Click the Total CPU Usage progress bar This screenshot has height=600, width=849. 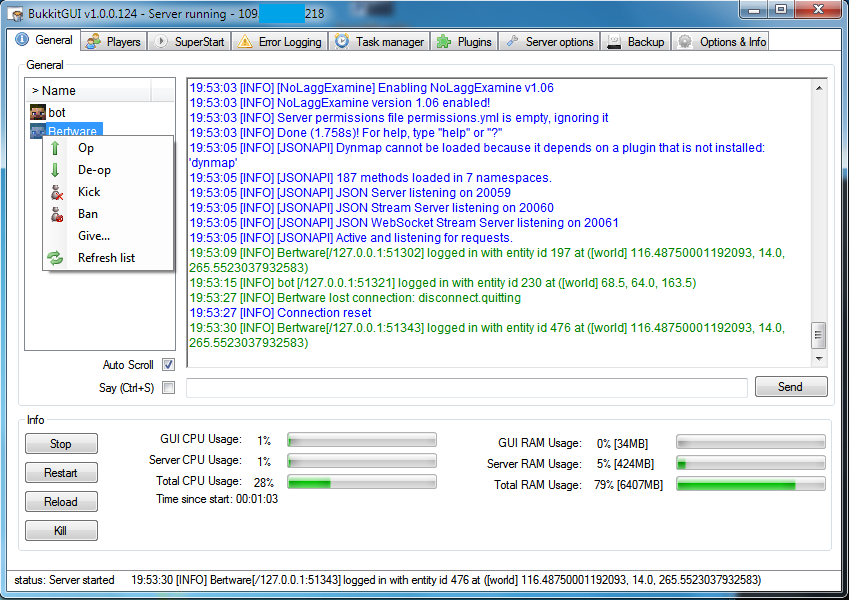362,482
